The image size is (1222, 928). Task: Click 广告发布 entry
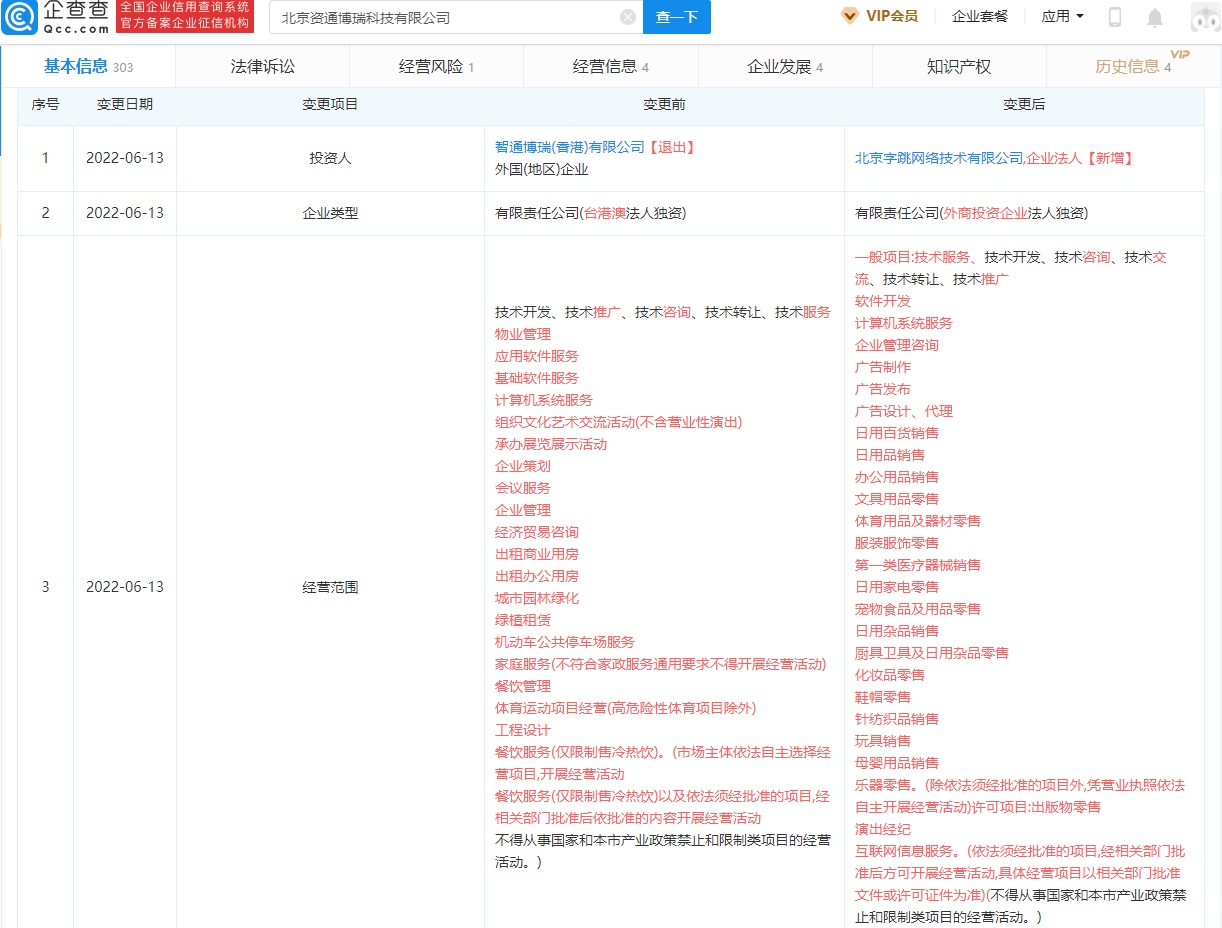coord(883,389)
